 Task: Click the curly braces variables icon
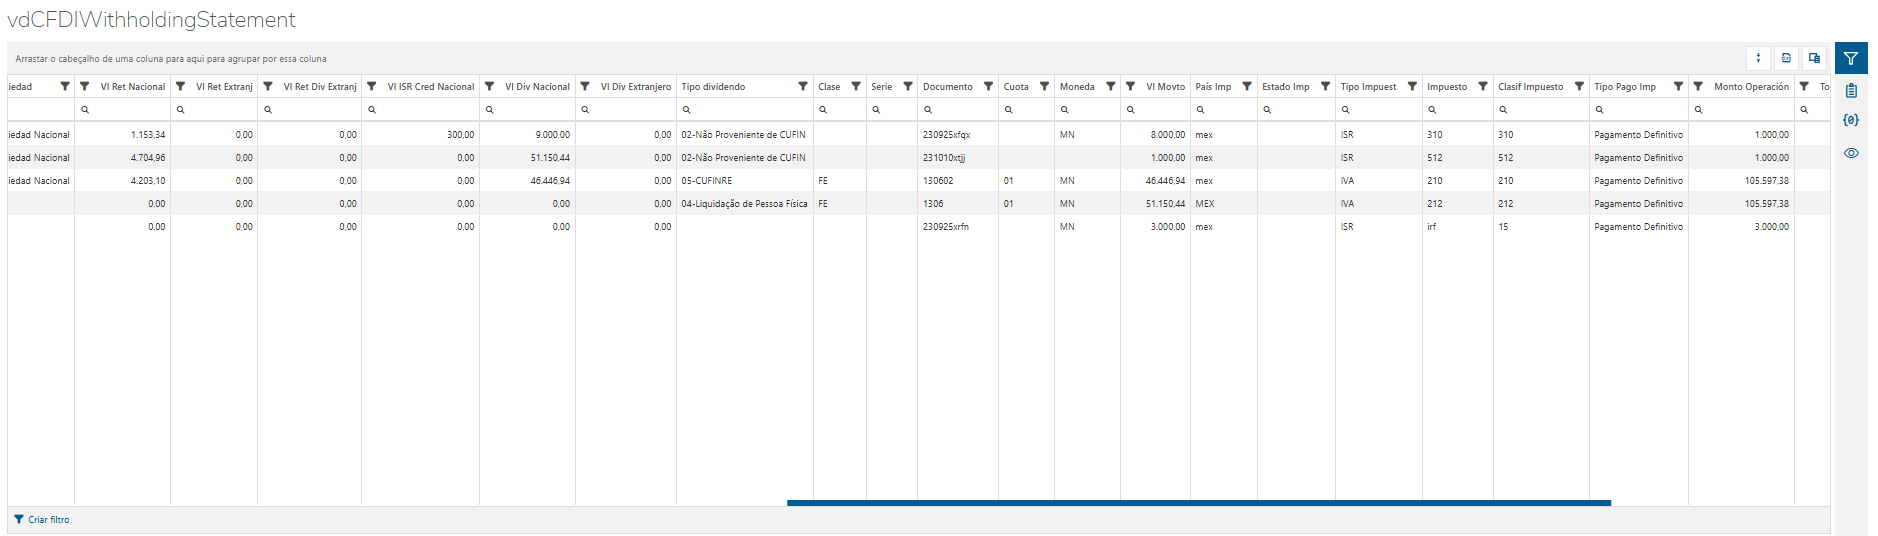[x=1851, y=120]
